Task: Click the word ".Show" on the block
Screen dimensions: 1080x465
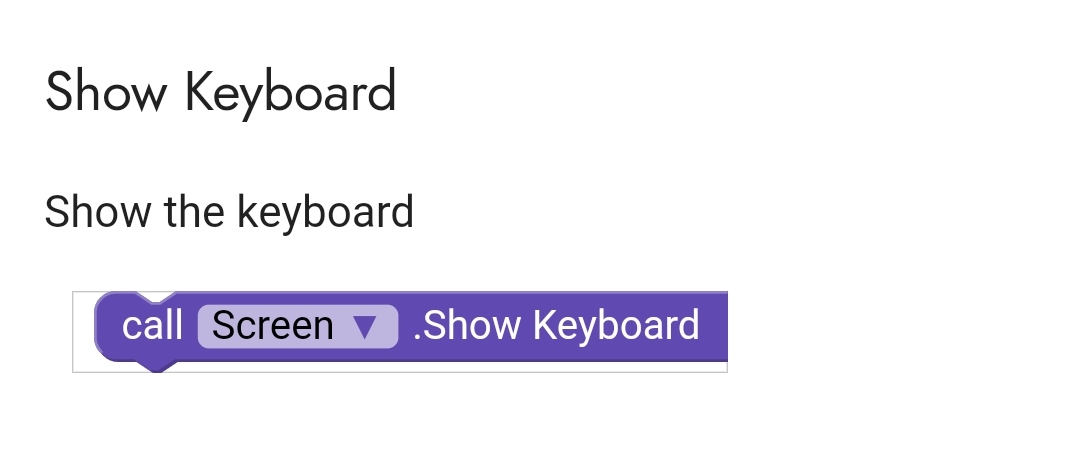Action: coord(467,326)
